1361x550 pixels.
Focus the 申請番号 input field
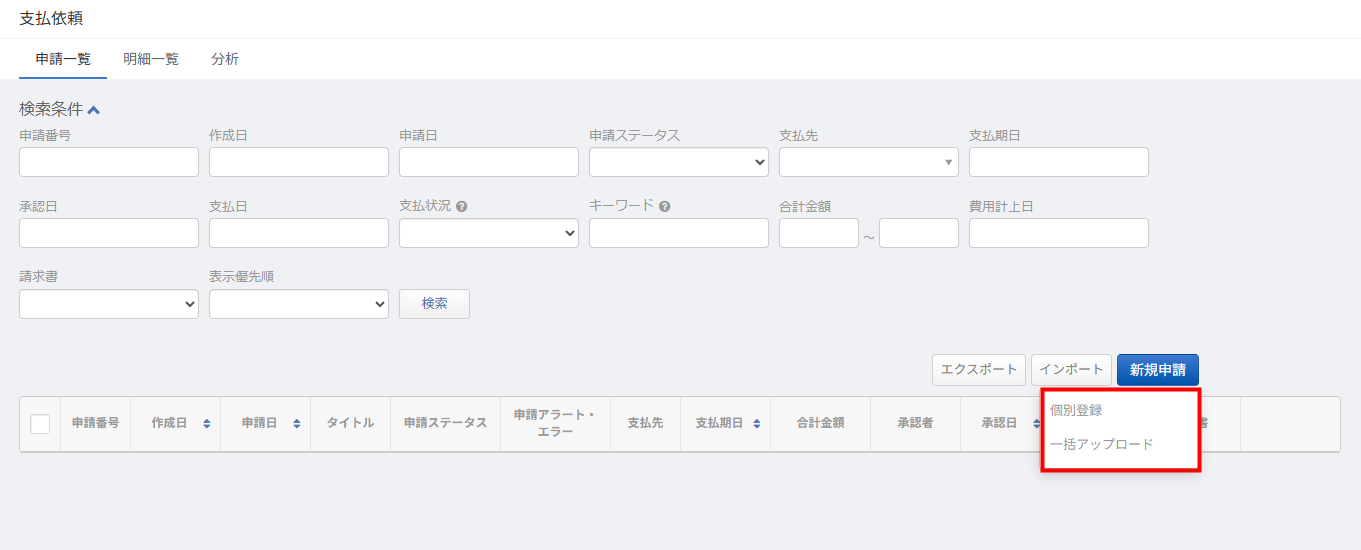click(108, 162)
